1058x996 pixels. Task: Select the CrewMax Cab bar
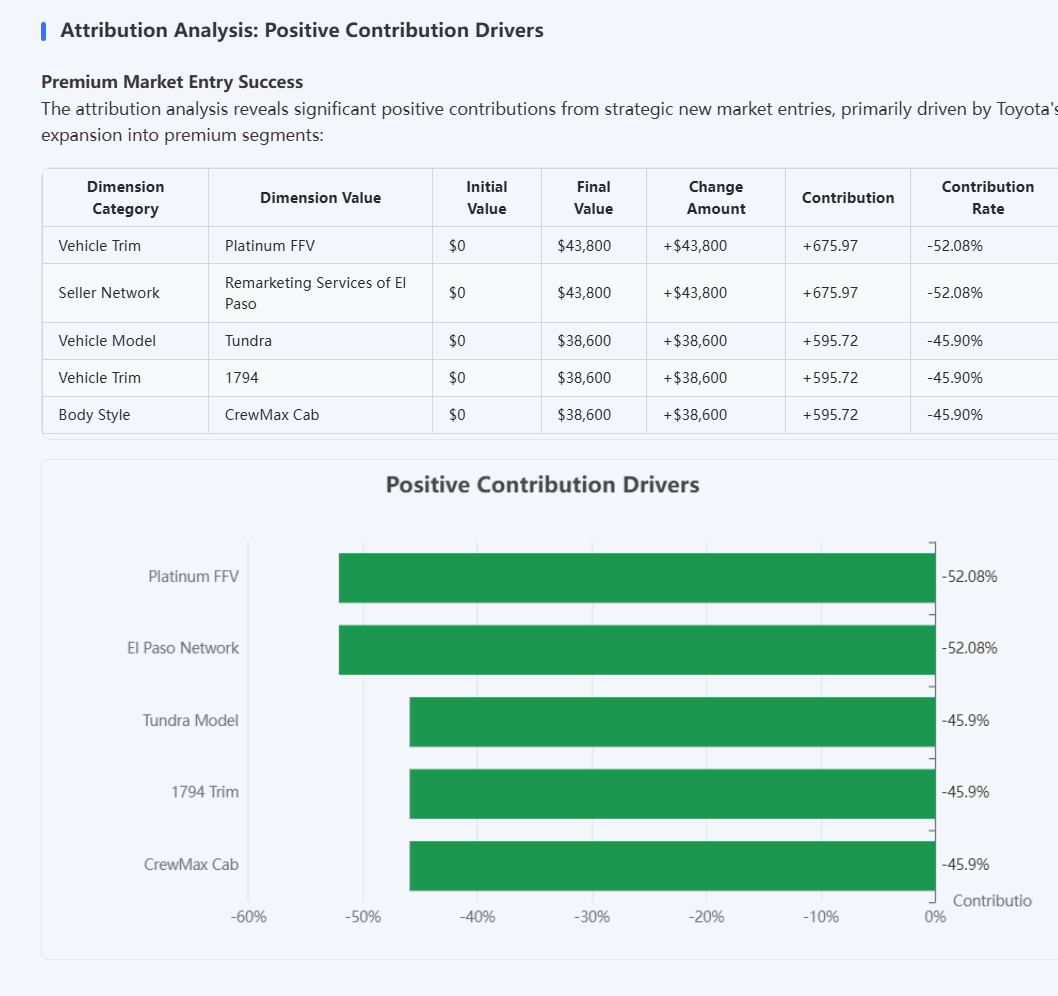670,865
